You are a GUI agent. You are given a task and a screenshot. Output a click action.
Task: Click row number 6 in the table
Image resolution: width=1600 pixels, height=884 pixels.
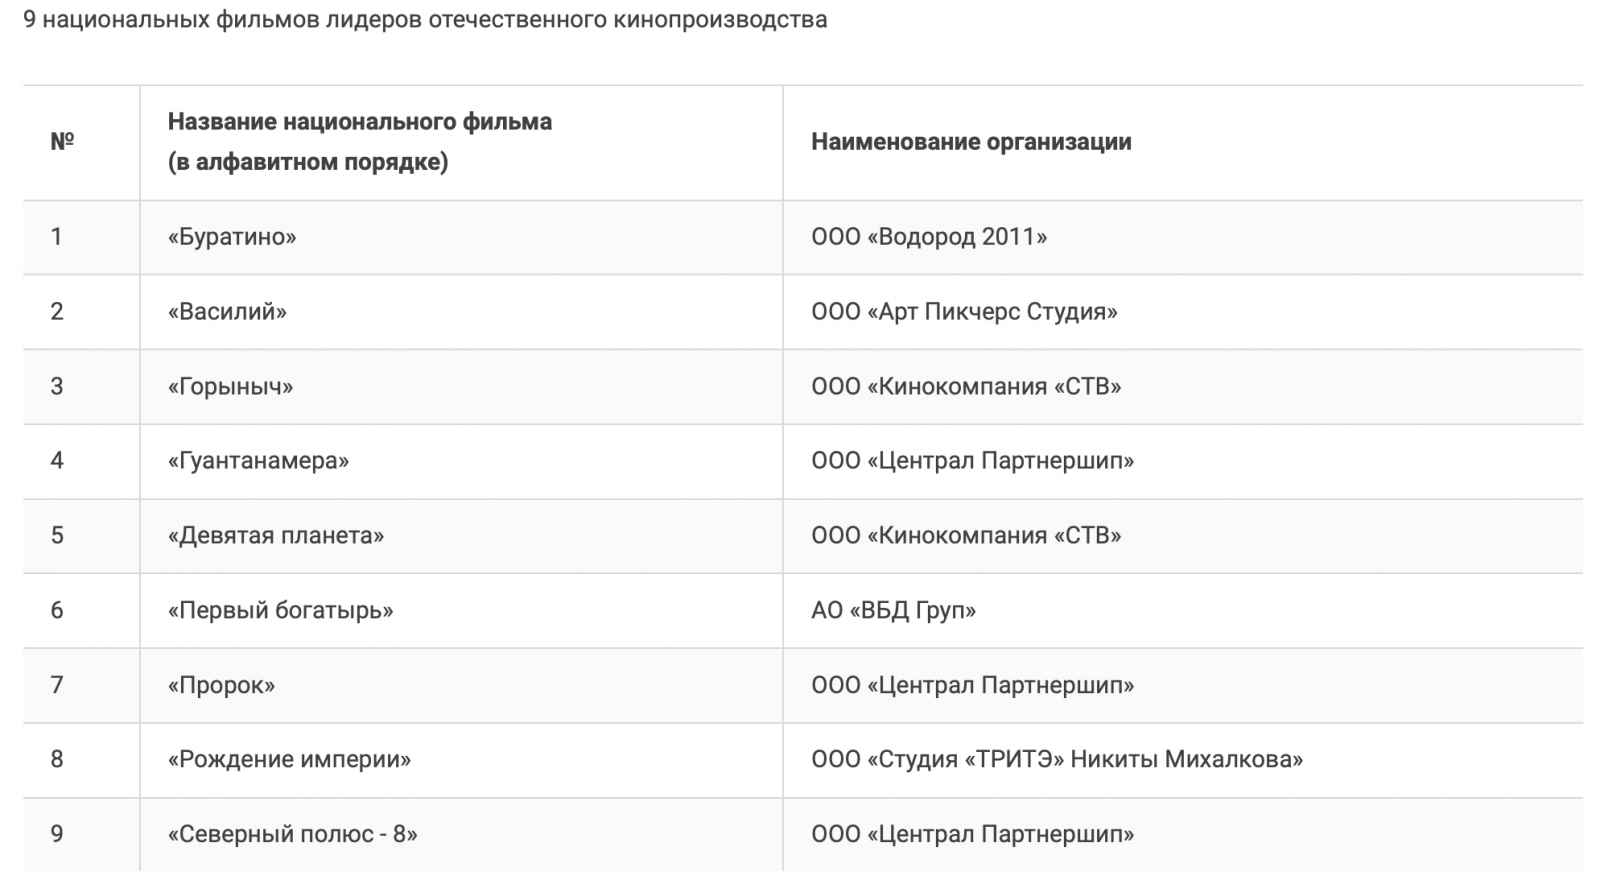coord(57,610)
